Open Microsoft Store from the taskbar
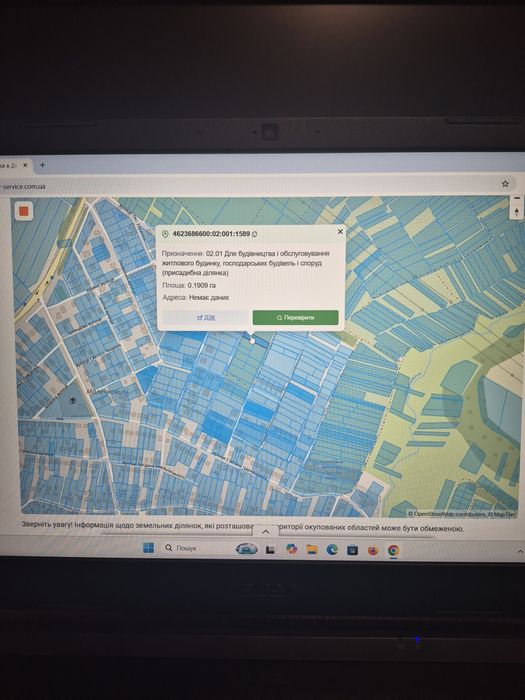The height and width of the screenshot is (700, 525). pos(352,550)
